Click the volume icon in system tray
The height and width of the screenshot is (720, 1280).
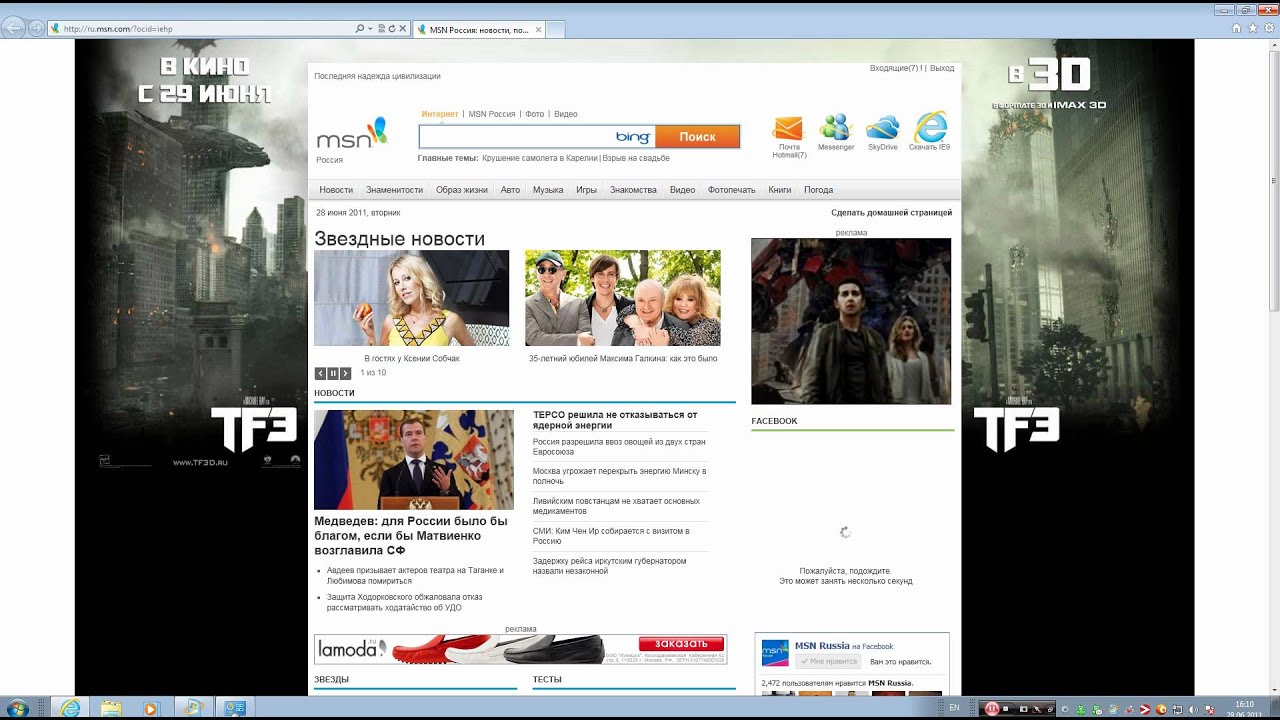click(1193, 709)
